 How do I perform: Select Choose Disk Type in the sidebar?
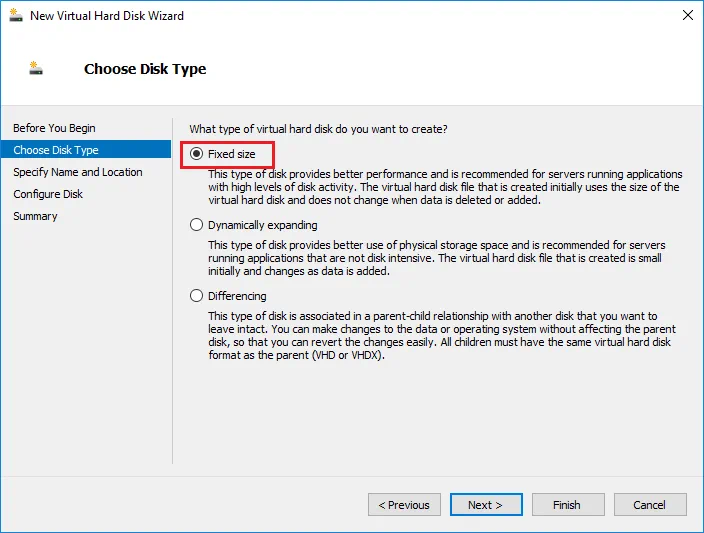pos(56,150)
